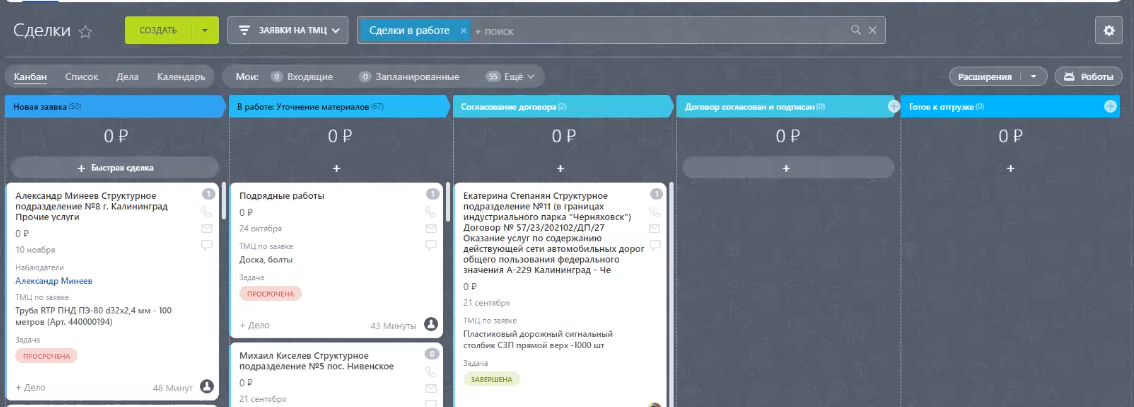Add a stage after Готов к отгрузке
The width and height of the screenshot is (1134, 407).
(1110, 106)
